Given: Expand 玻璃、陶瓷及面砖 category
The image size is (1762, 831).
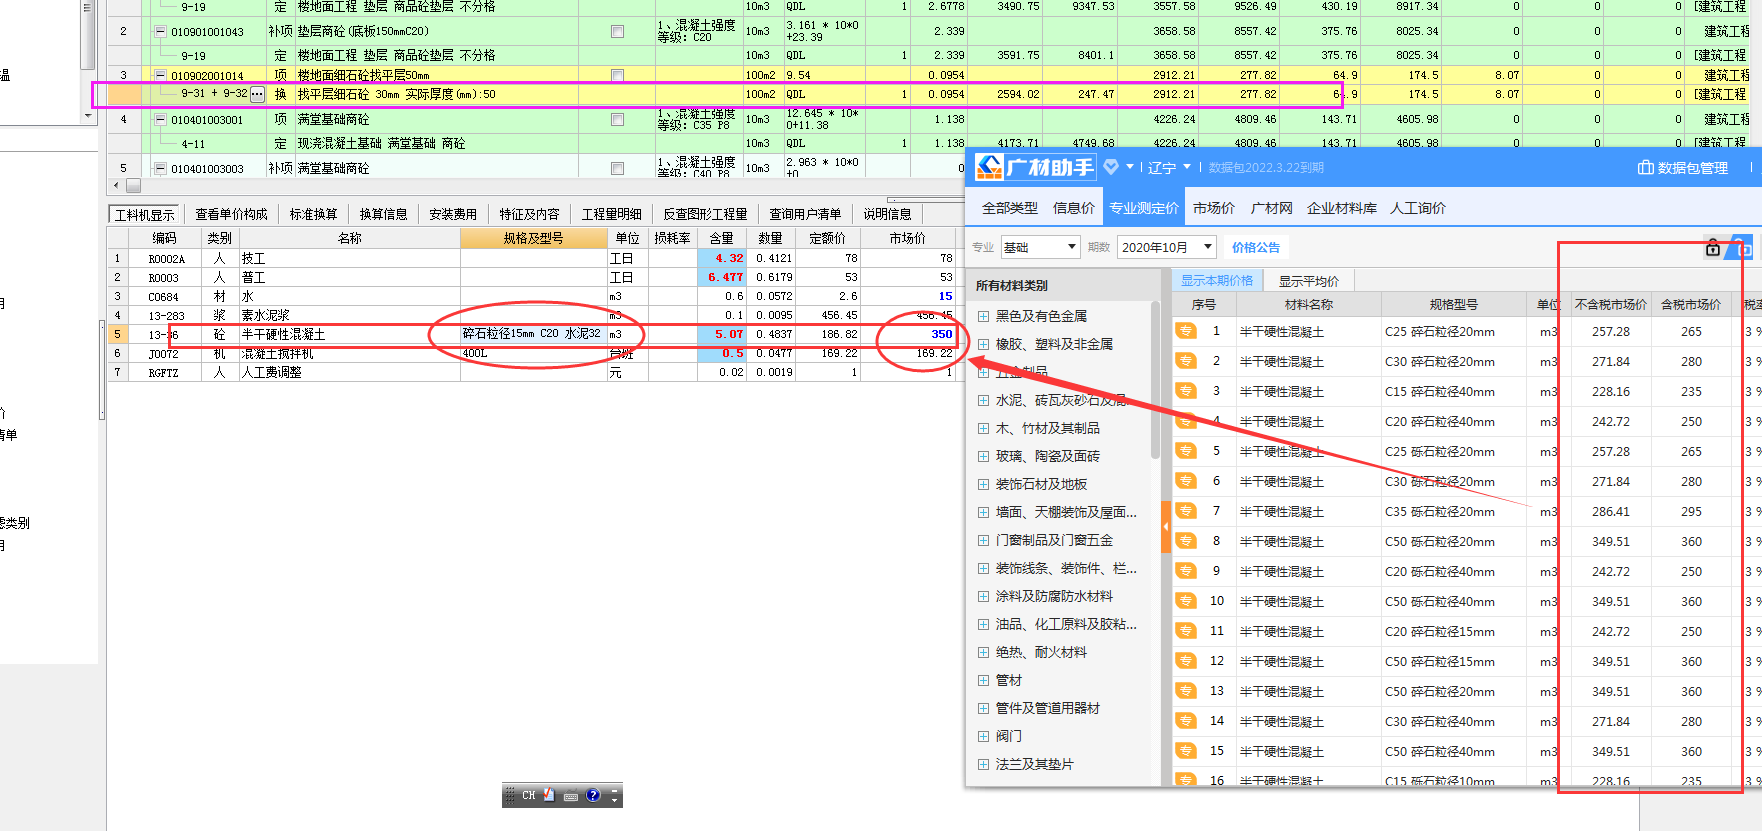Looking at the screenshot, I should coord(983,456).
